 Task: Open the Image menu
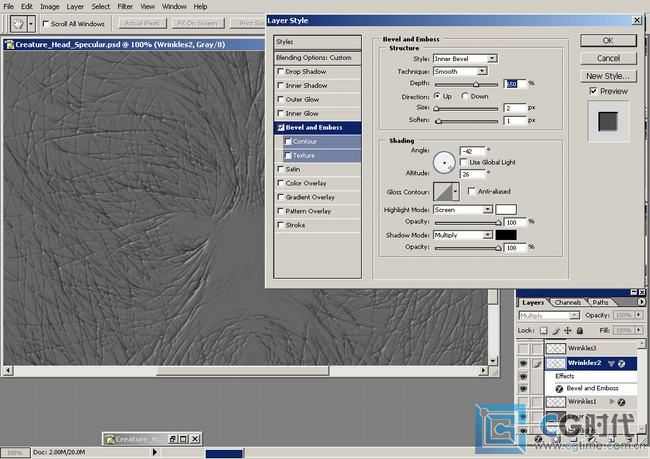pyautogui.click(x=50, y=6)
